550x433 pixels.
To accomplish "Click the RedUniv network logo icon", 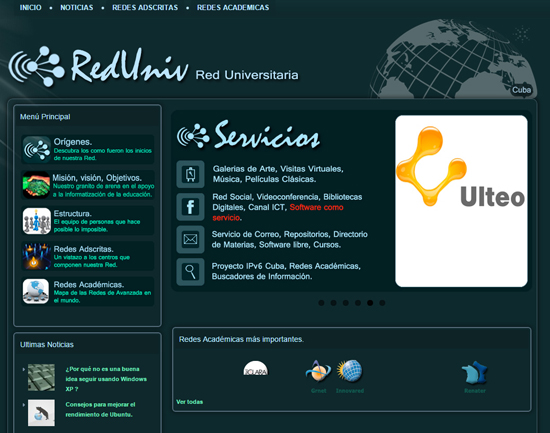I will [x=36, y=67].
